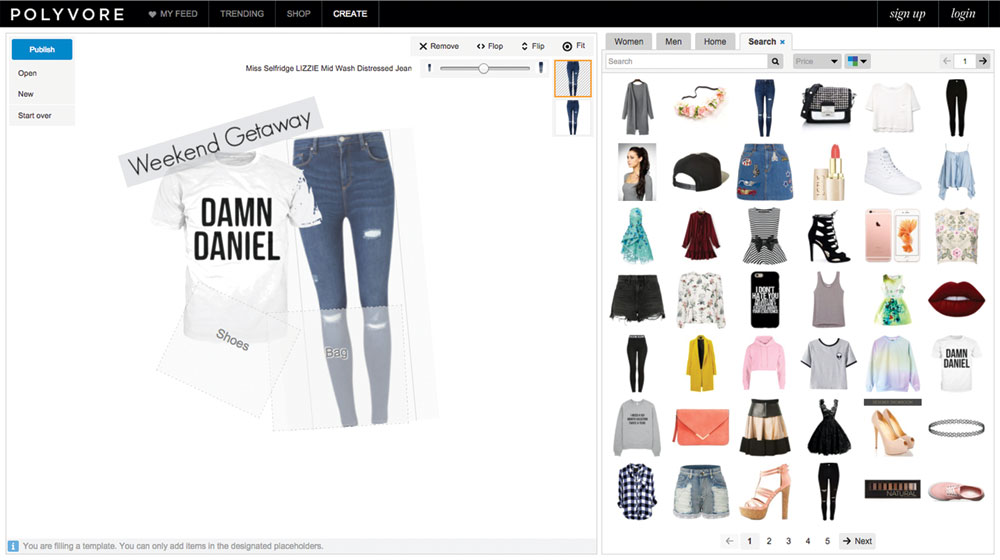1000x560 pixels.
Task: Click the search magnifier icon
Action: pyautogui.click(x=776, y=61)
